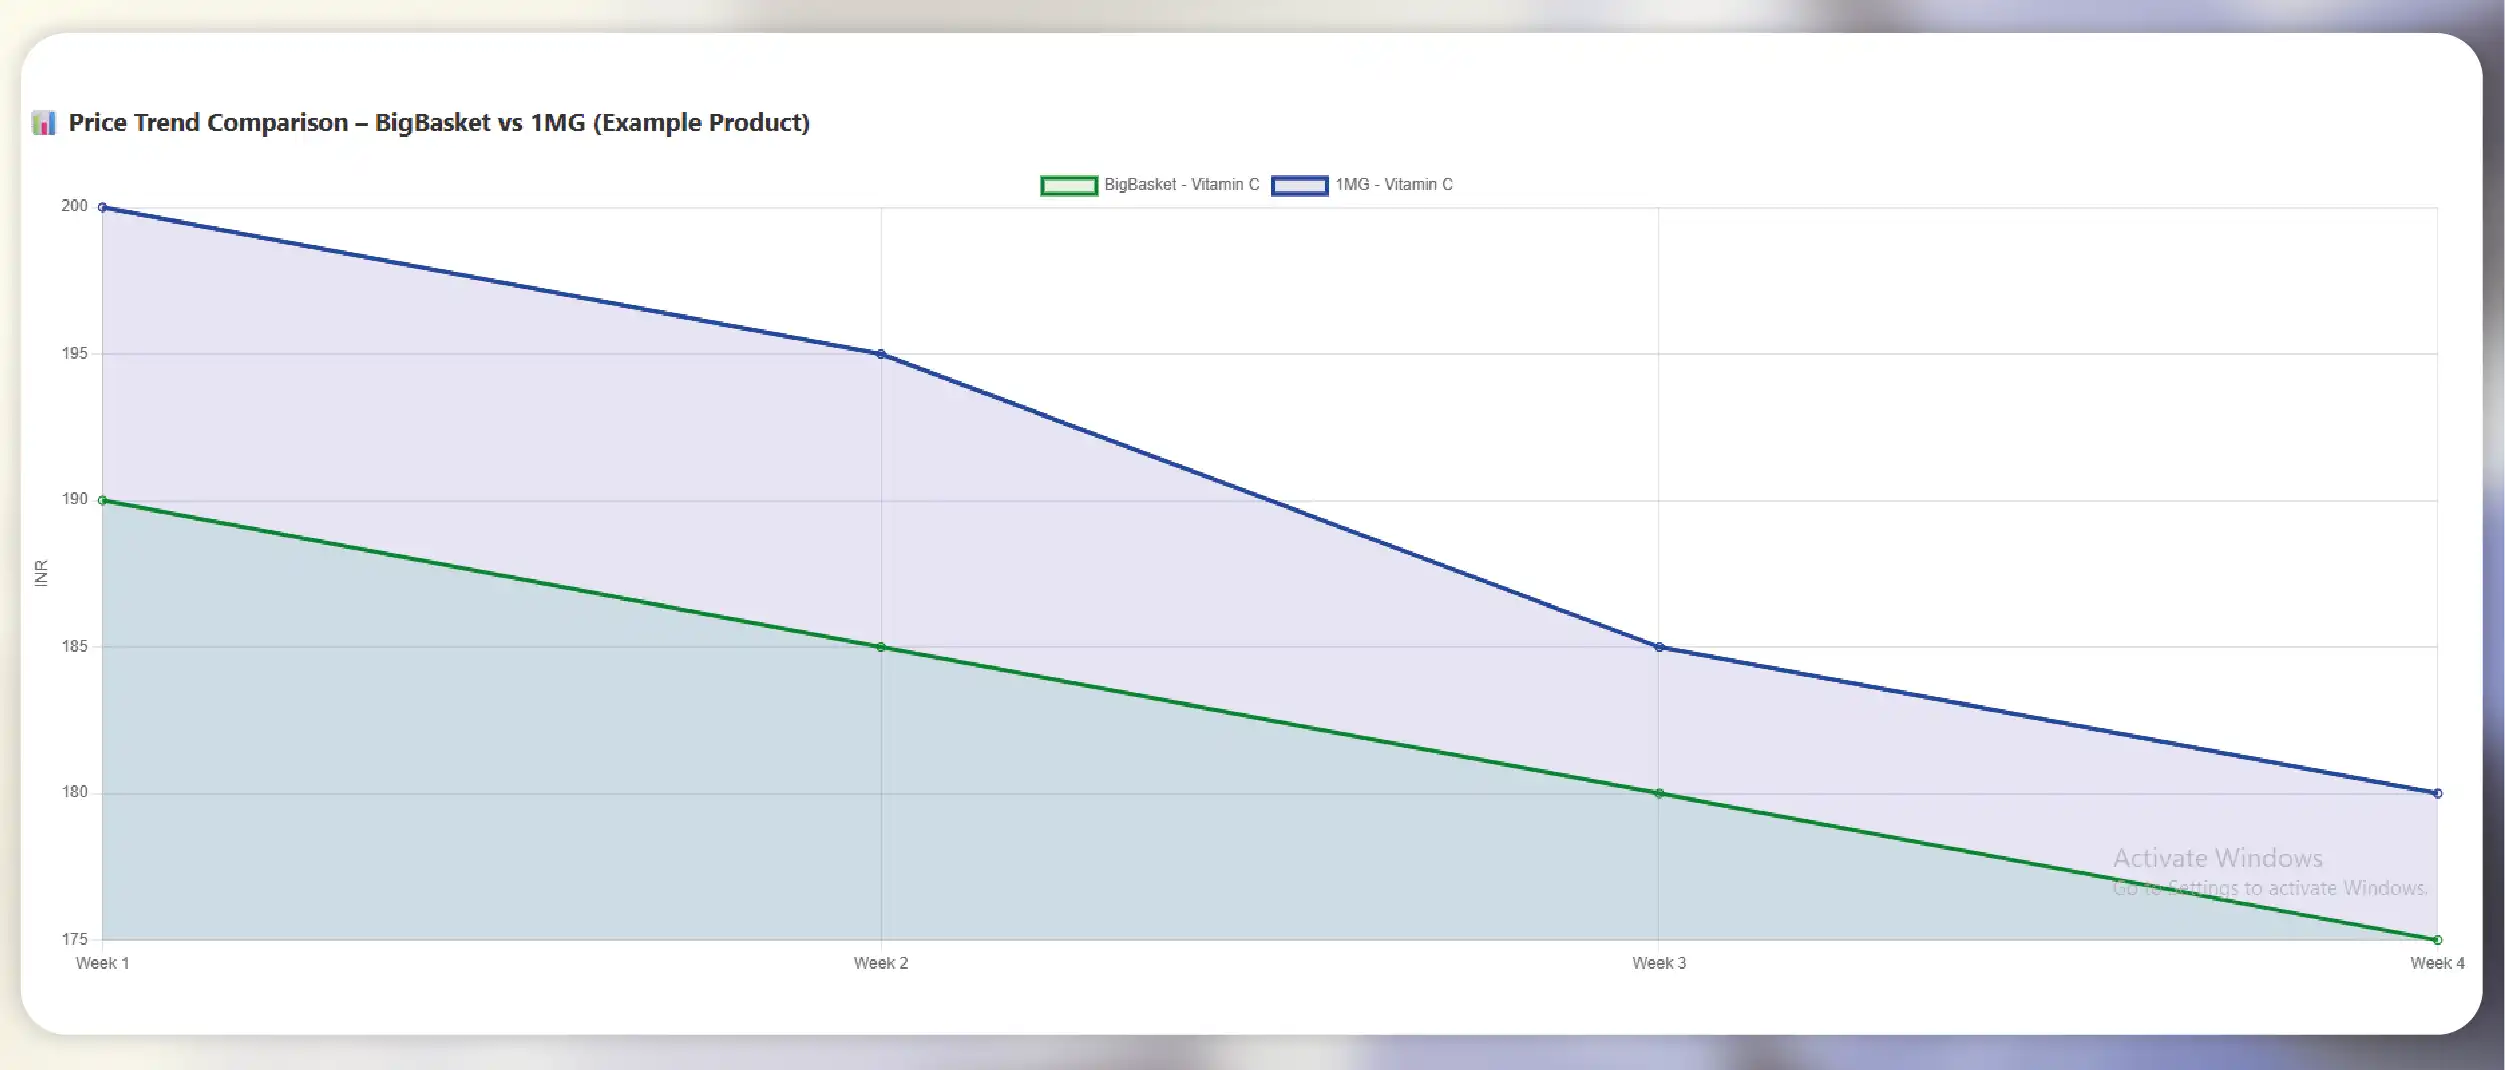Click the Week 3 x-axis label
Viewport: 2505px width, 1070px height.
pyautogui.click(x=1659, y=963)
